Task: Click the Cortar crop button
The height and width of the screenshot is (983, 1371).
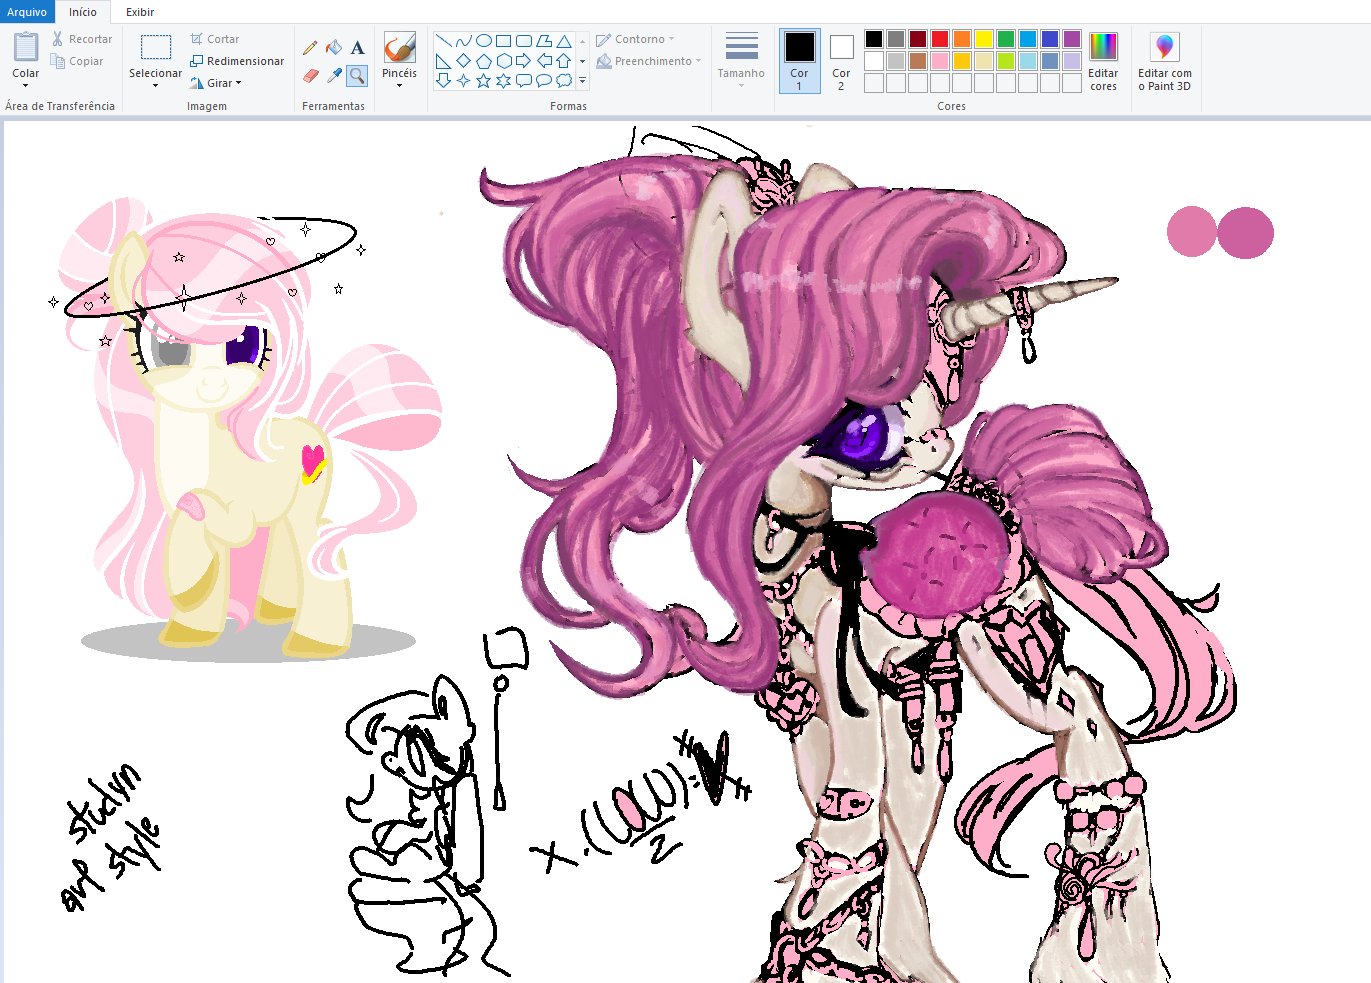Action: (214, 39)
